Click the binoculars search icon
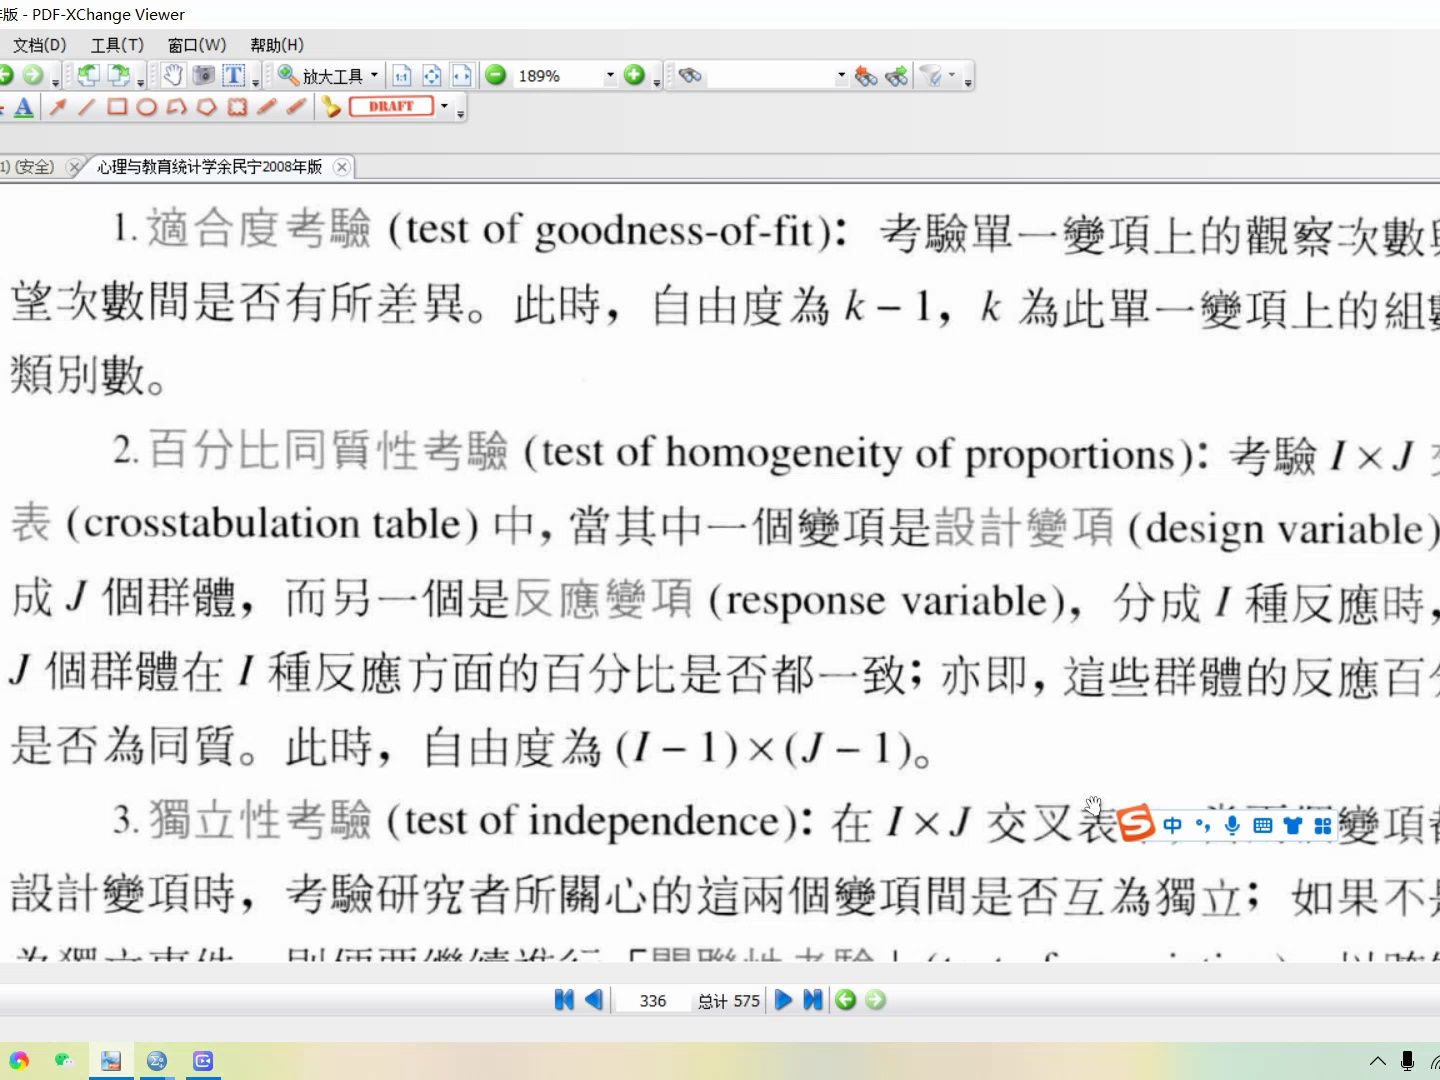This screenshot has height=1080, width=1440. click(690, 76)
